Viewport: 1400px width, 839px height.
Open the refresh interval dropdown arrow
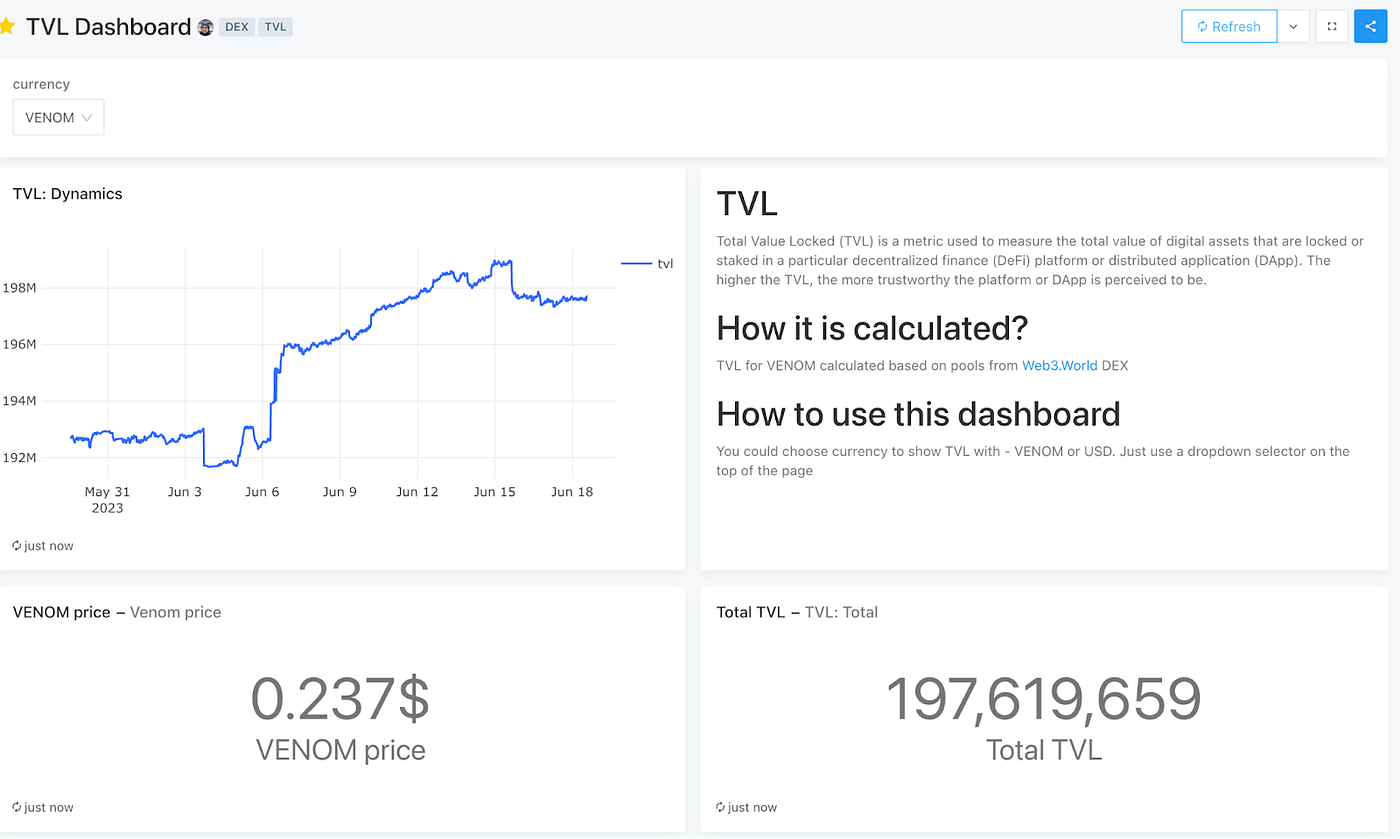tap(1293, 27)
